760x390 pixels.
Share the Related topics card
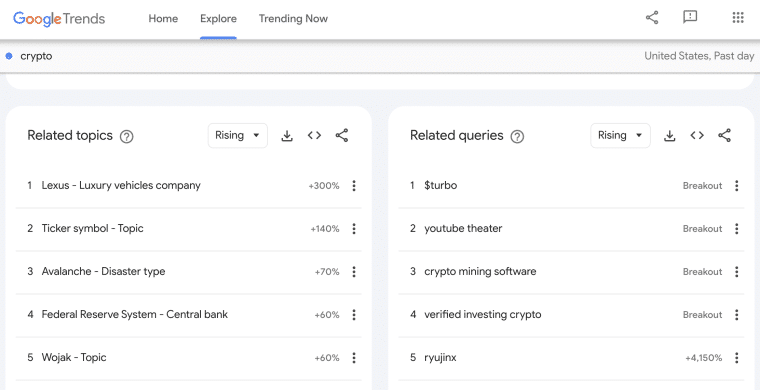point(342,136)
